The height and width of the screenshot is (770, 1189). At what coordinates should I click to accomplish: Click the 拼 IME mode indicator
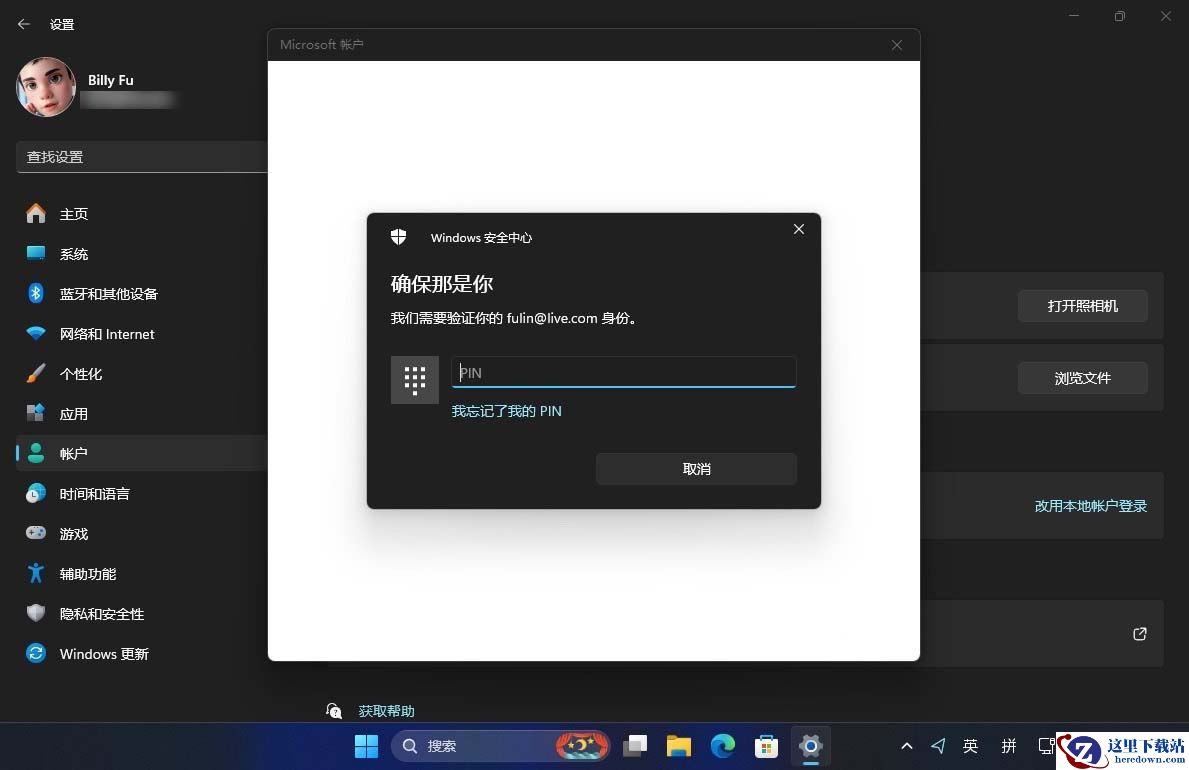(1009, 746)
